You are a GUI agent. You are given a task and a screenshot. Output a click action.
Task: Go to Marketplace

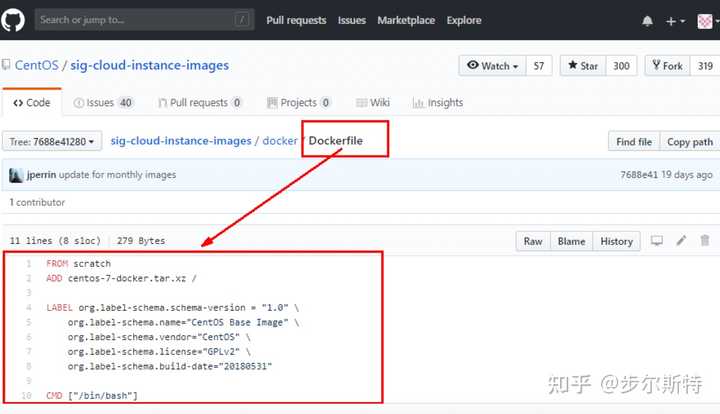click(x=406, y=20)
